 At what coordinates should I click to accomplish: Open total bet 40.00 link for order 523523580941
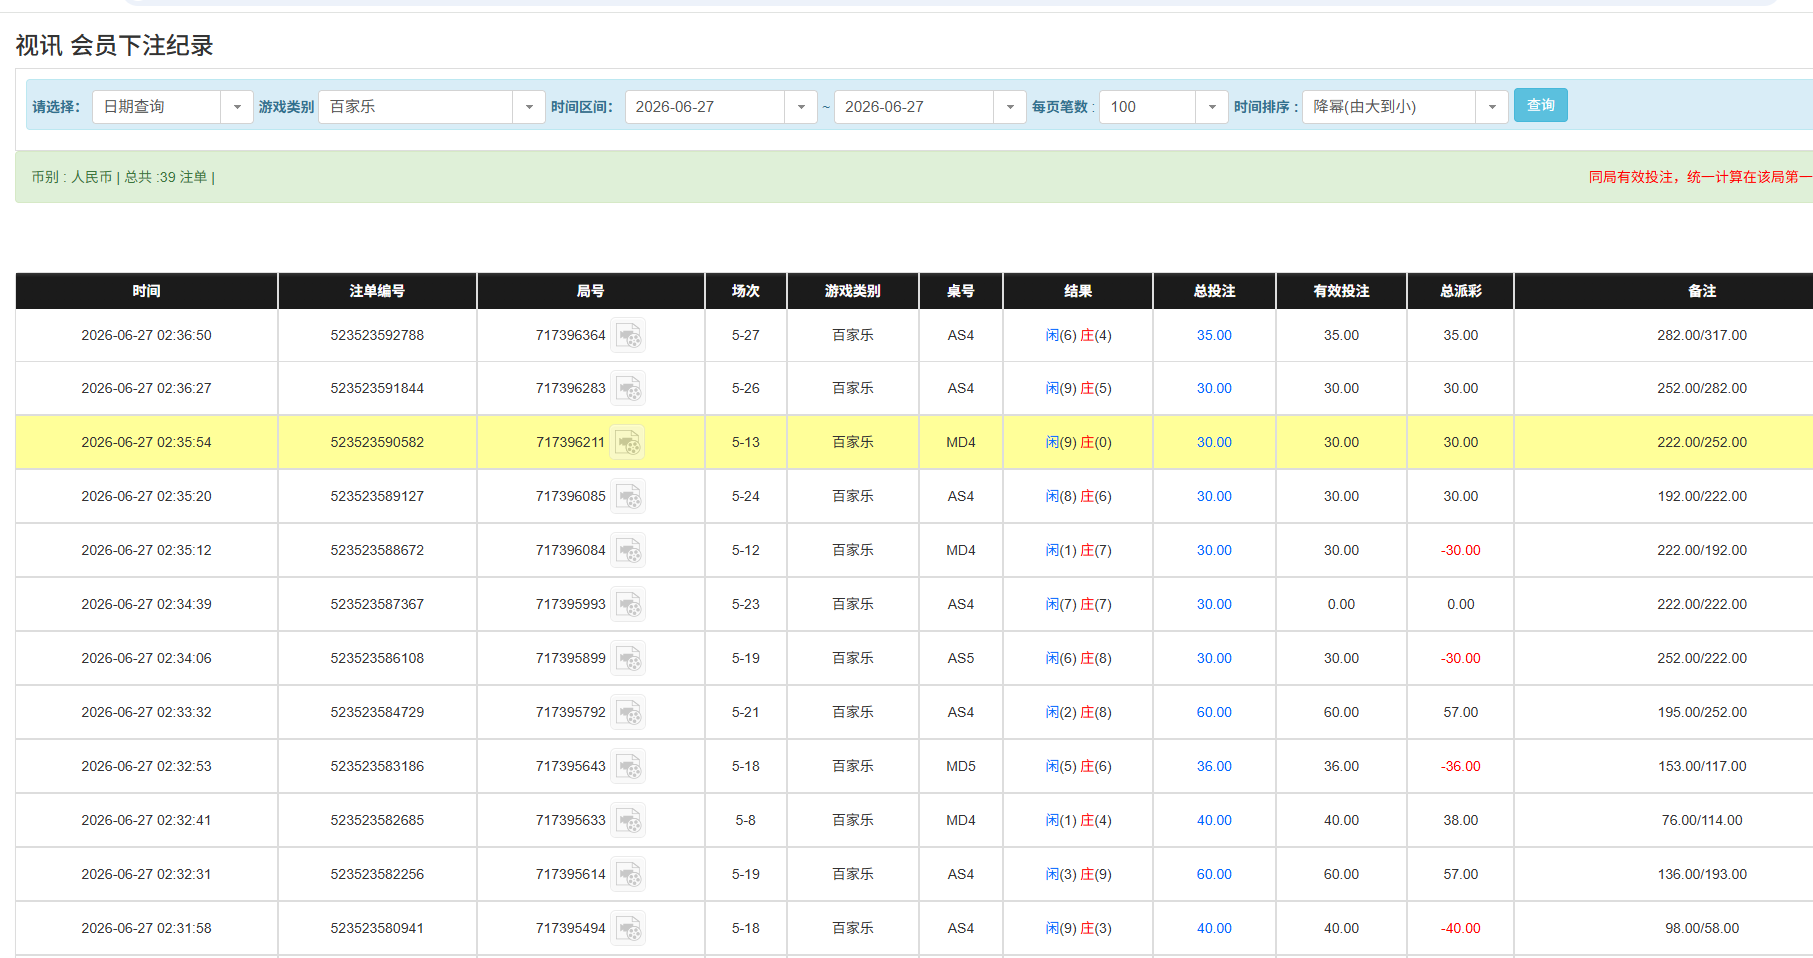pyautogui.click(x=1214, y=929)
